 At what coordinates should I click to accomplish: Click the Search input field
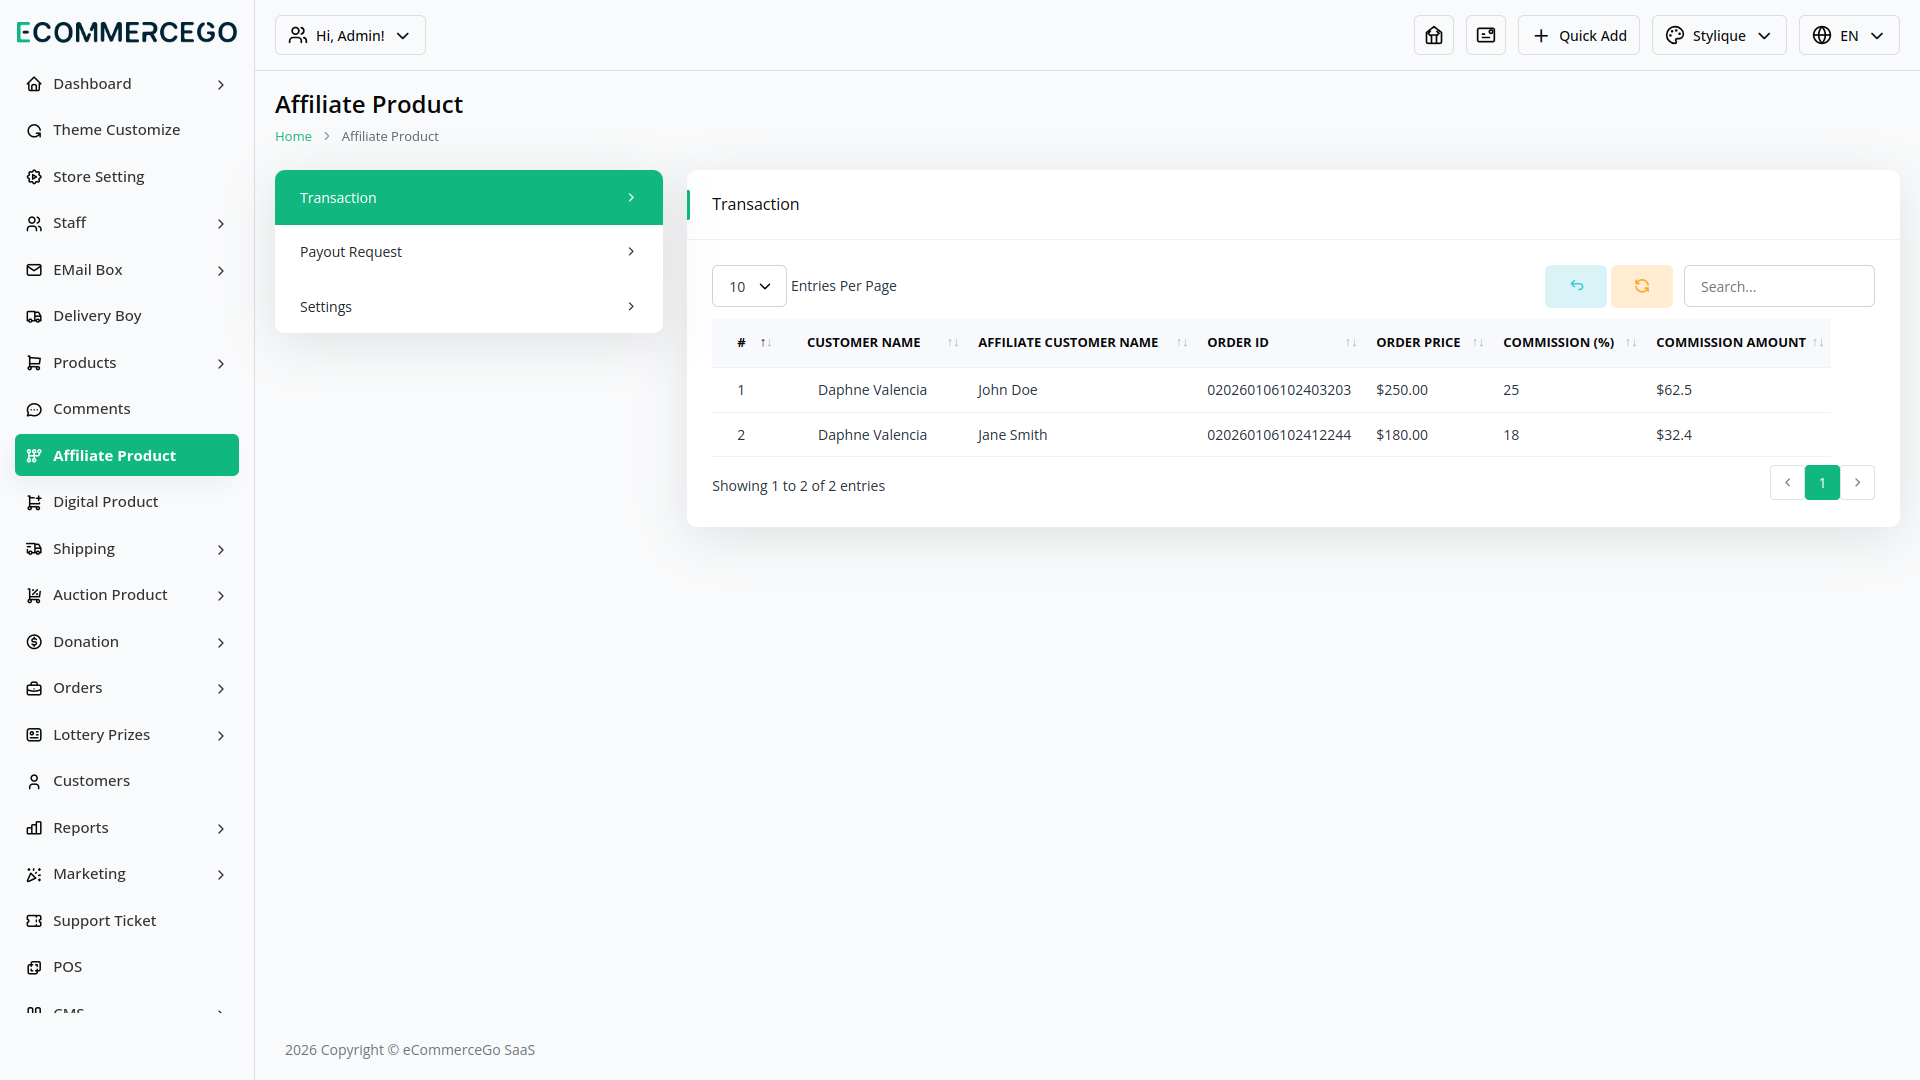tap(1779, 286)
